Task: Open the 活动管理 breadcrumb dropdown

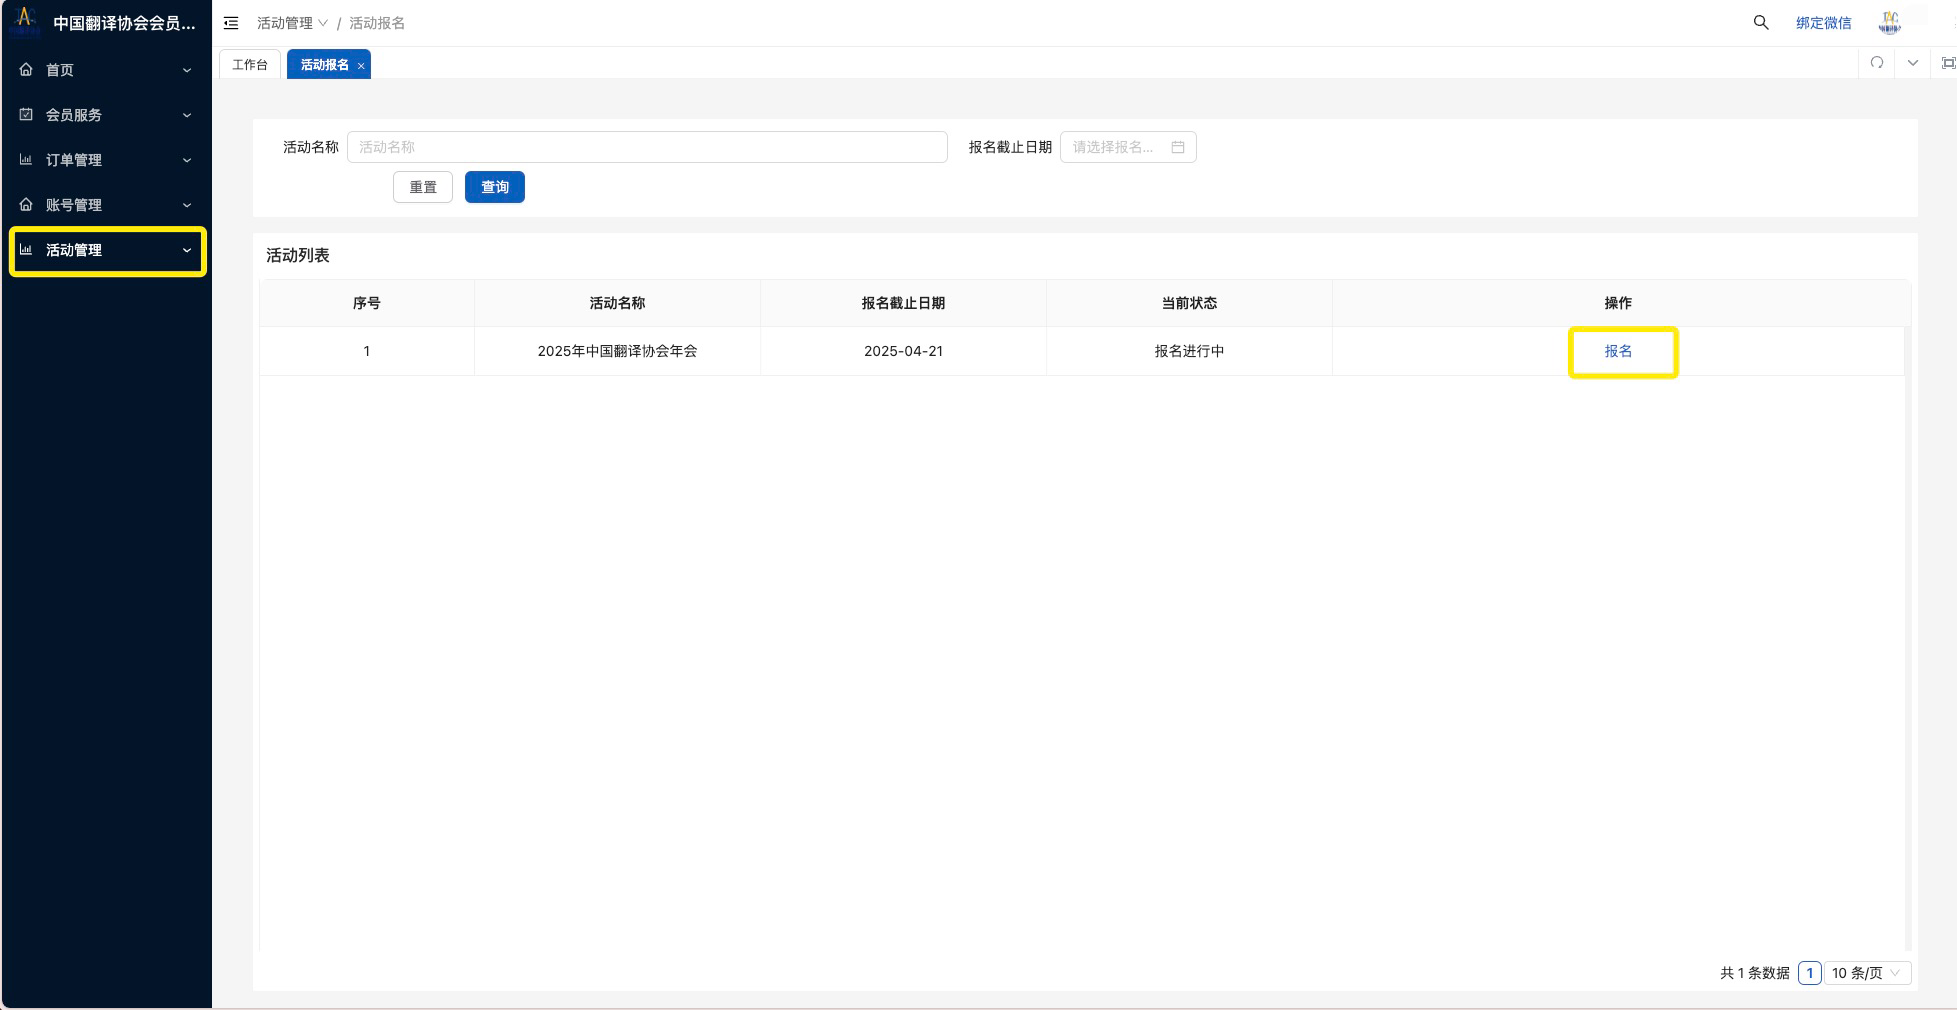Action: pos(292,23)
